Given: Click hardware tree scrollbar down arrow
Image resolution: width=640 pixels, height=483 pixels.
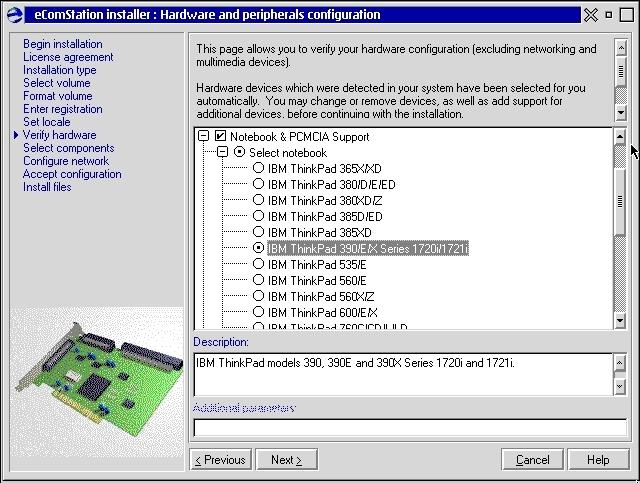Looking at the screenshot, I should pos(620,321).
